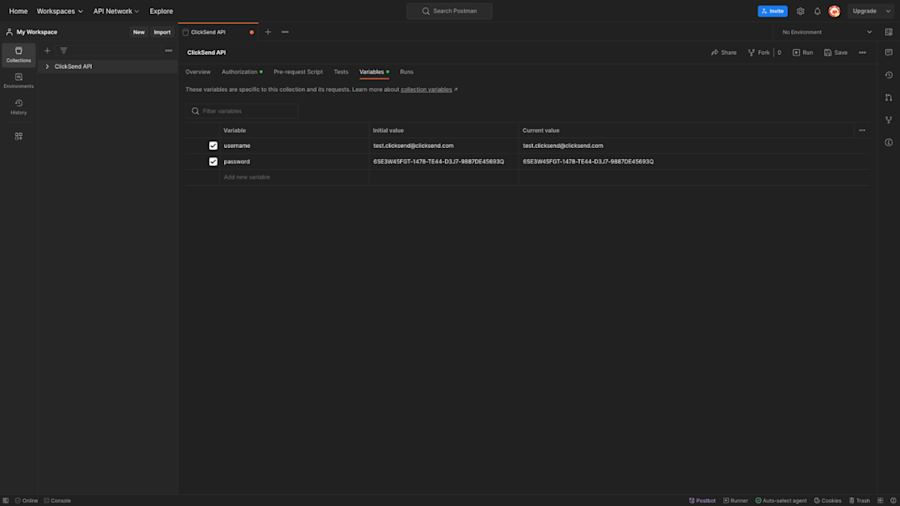The width and height of the screenshot is (900, 506).
Task: Click the Run collection button
Action: point(803,52)
